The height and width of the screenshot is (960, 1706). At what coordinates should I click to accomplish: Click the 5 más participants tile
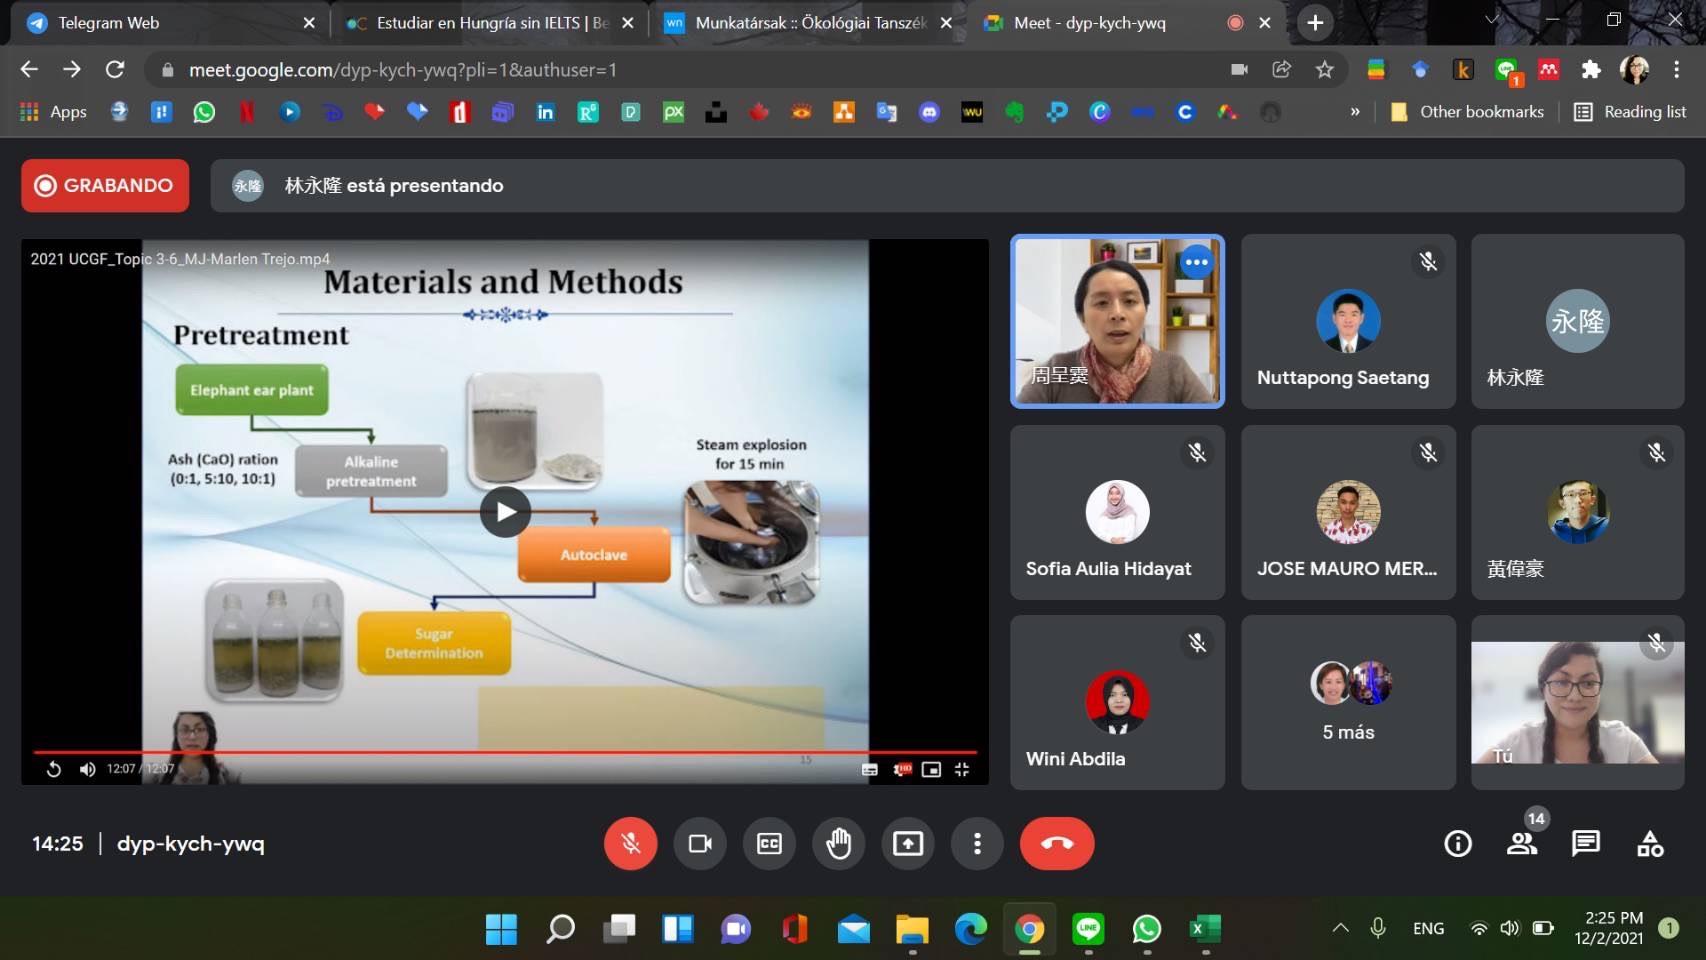(1348, 702)
